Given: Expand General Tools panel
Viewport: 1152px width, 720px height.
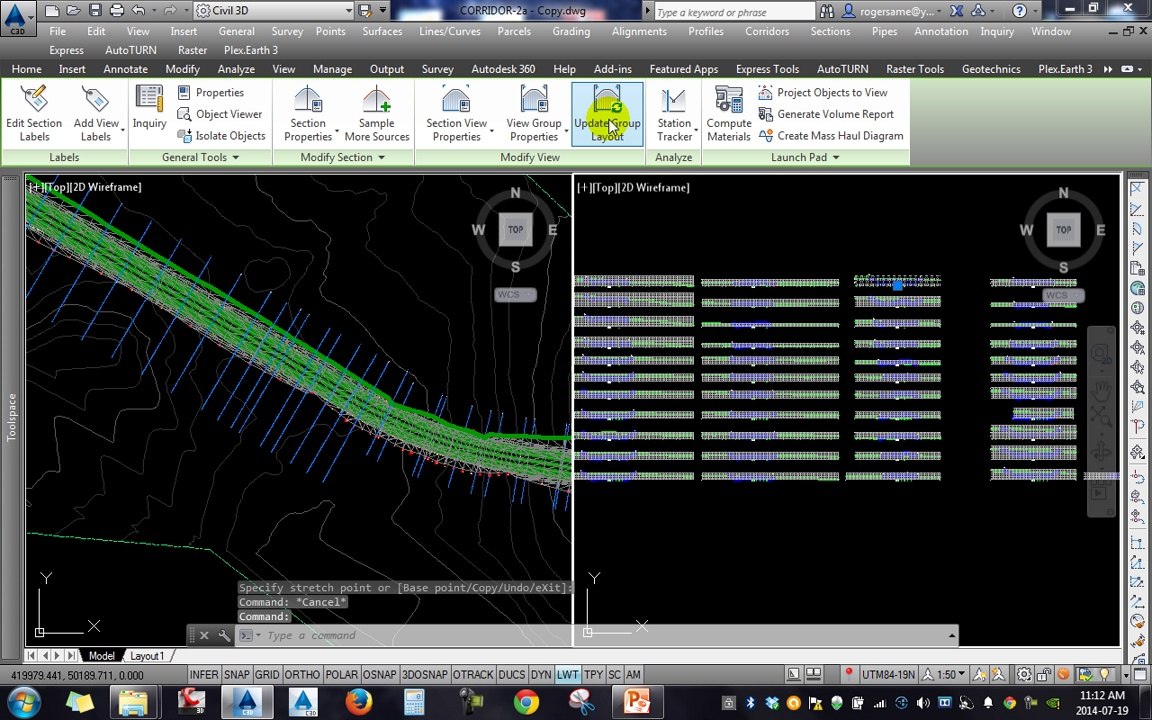Looking at the screenshot, I should click(x=201, y=157).
